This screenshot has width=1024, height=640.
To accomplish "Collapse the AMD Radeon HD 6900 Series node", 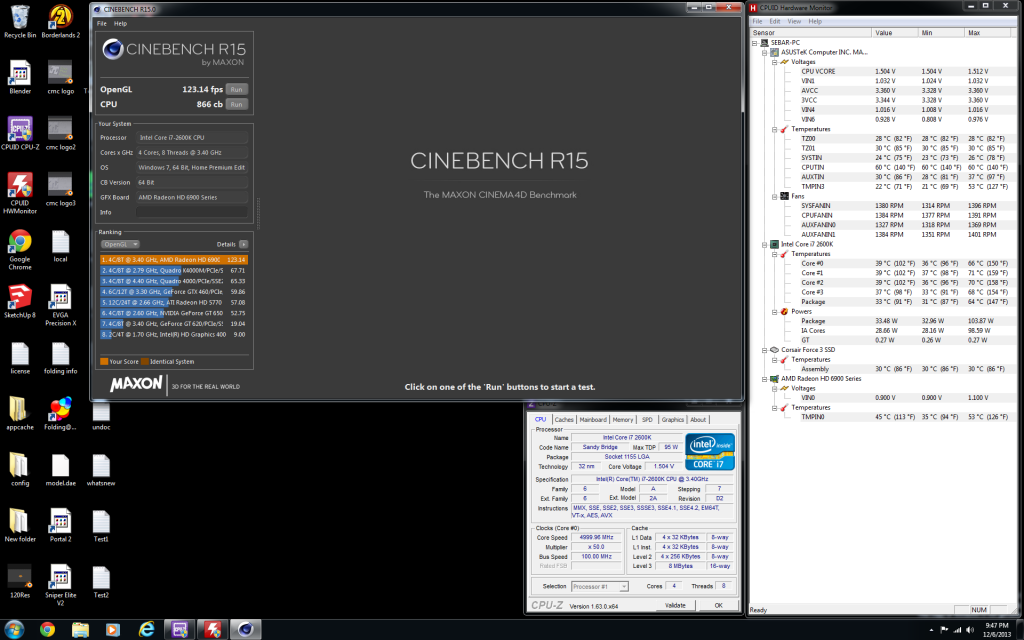I will coord(765,379).
